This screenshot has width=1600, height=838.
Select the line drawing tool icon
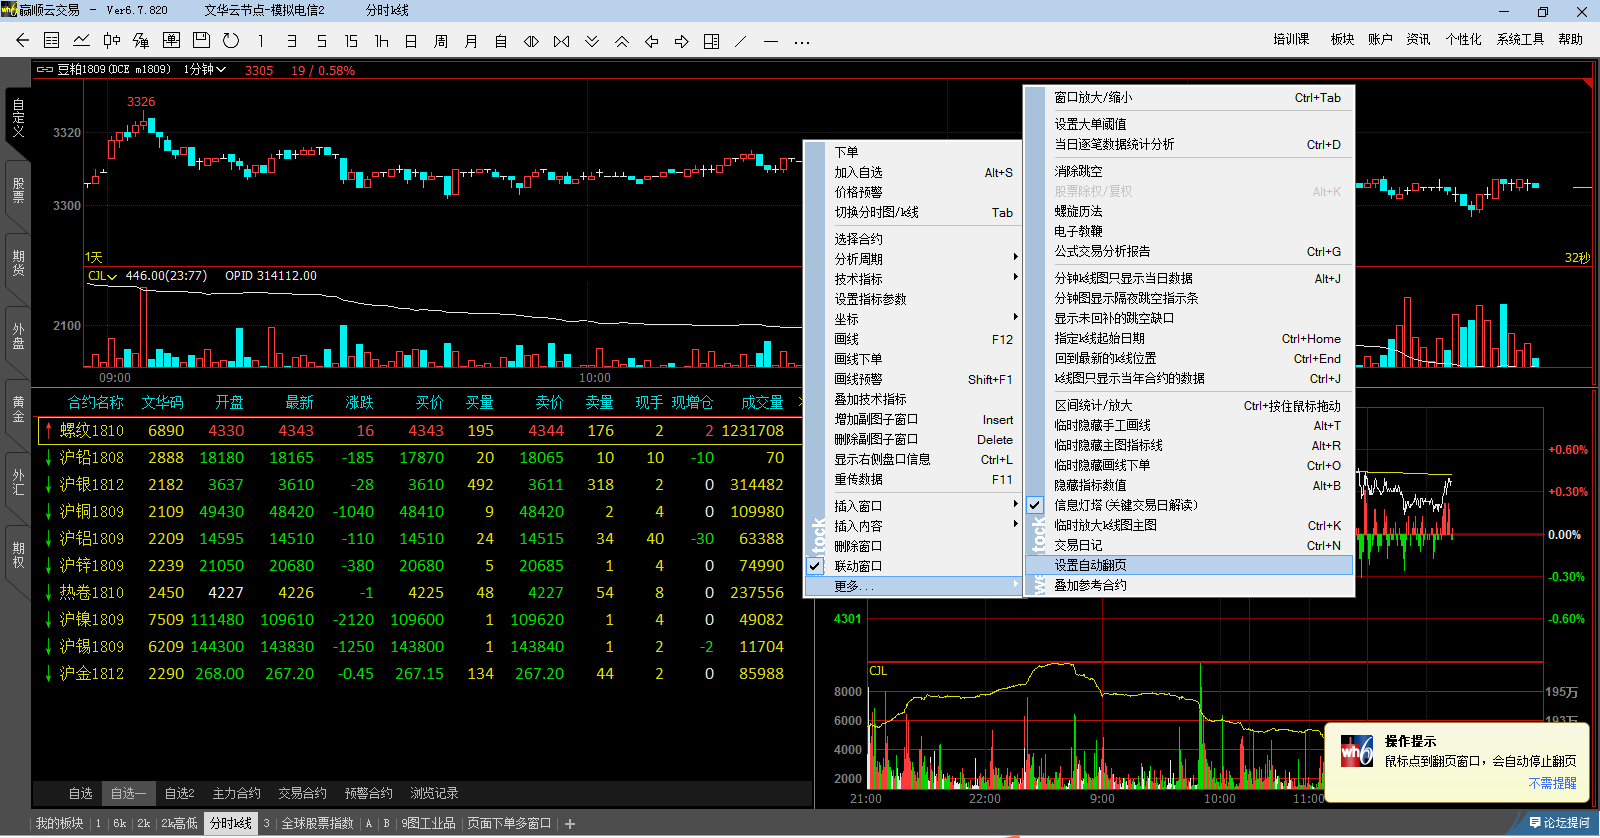(740, 41)
